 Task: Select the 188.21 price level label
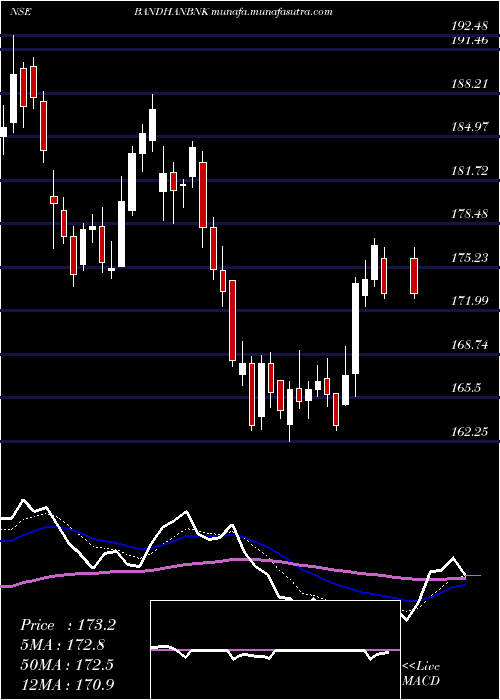[x=469, y=83]
